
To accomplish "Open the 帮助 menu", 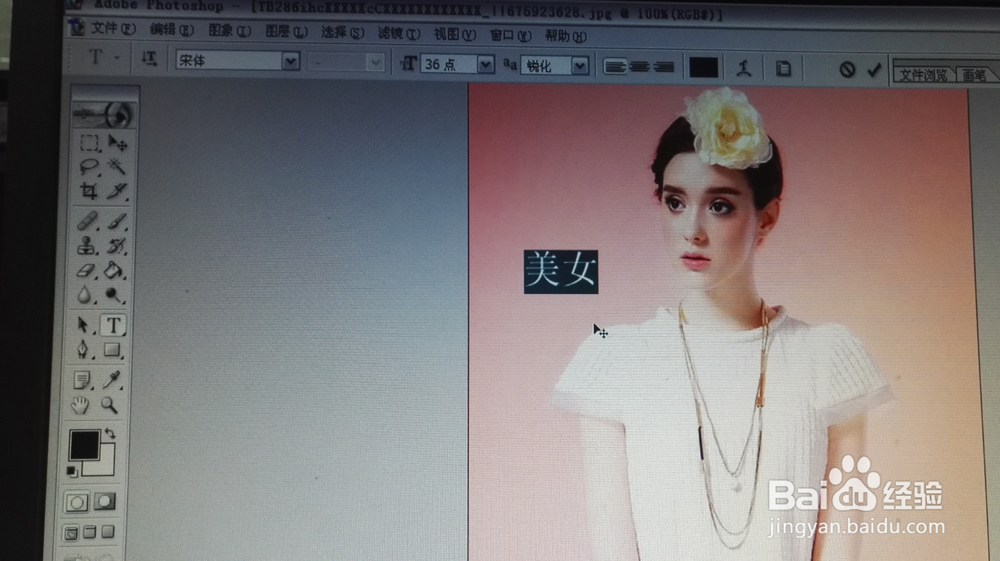I will tap(566, 36).
